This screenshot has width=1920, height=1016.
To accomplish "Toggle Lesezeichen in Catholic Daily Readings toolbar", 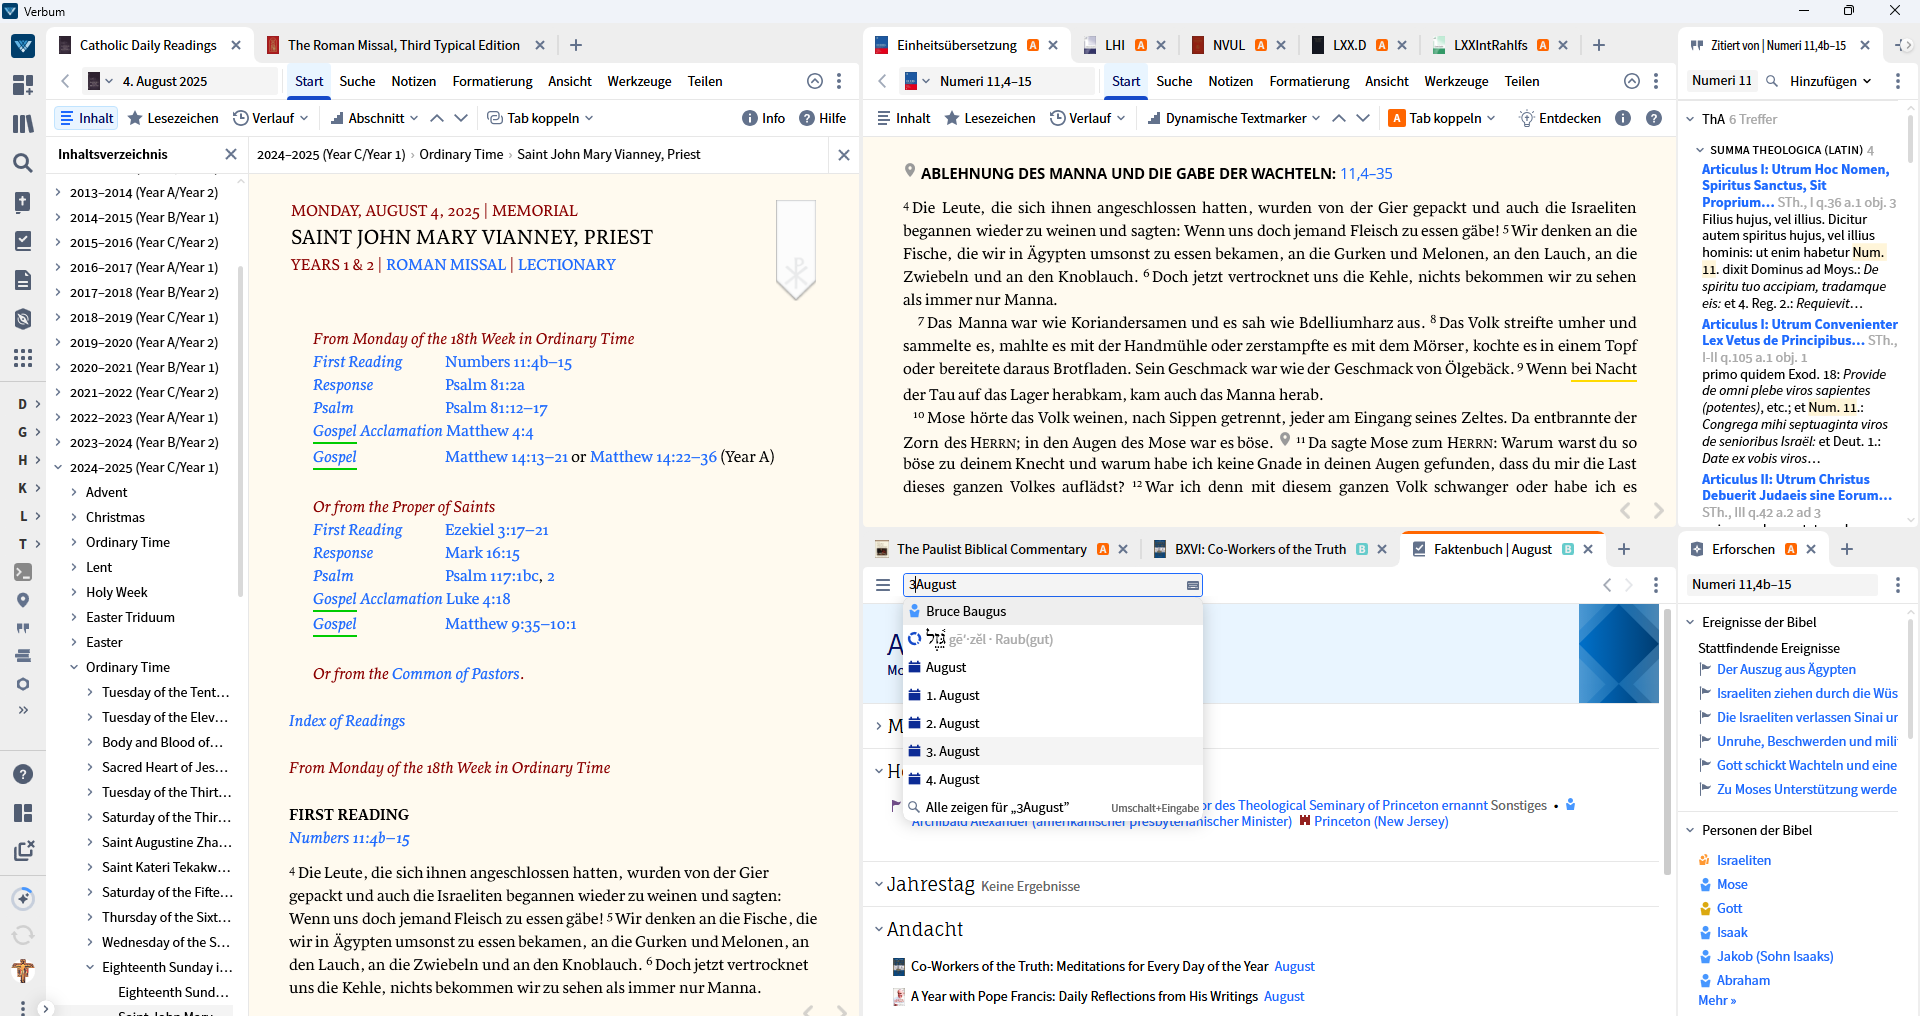I will pos(173,118).
